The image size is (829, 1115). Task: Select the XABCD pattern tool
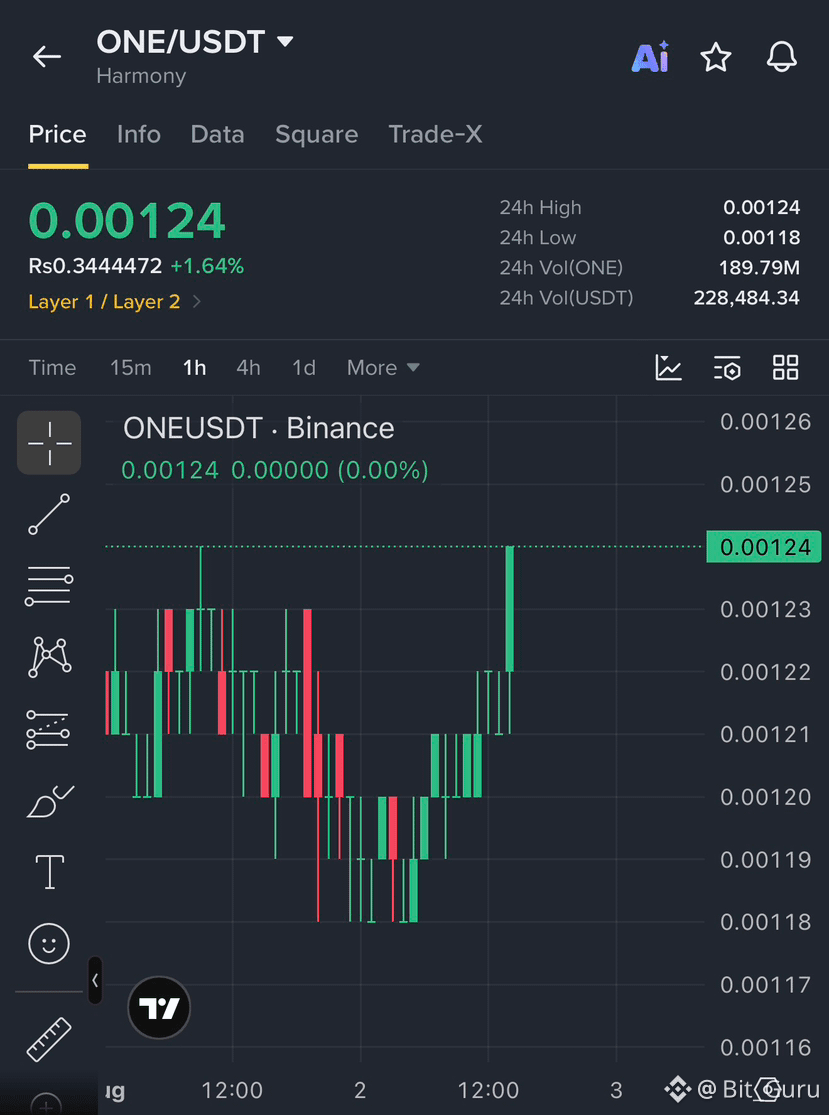click(49, 657)
